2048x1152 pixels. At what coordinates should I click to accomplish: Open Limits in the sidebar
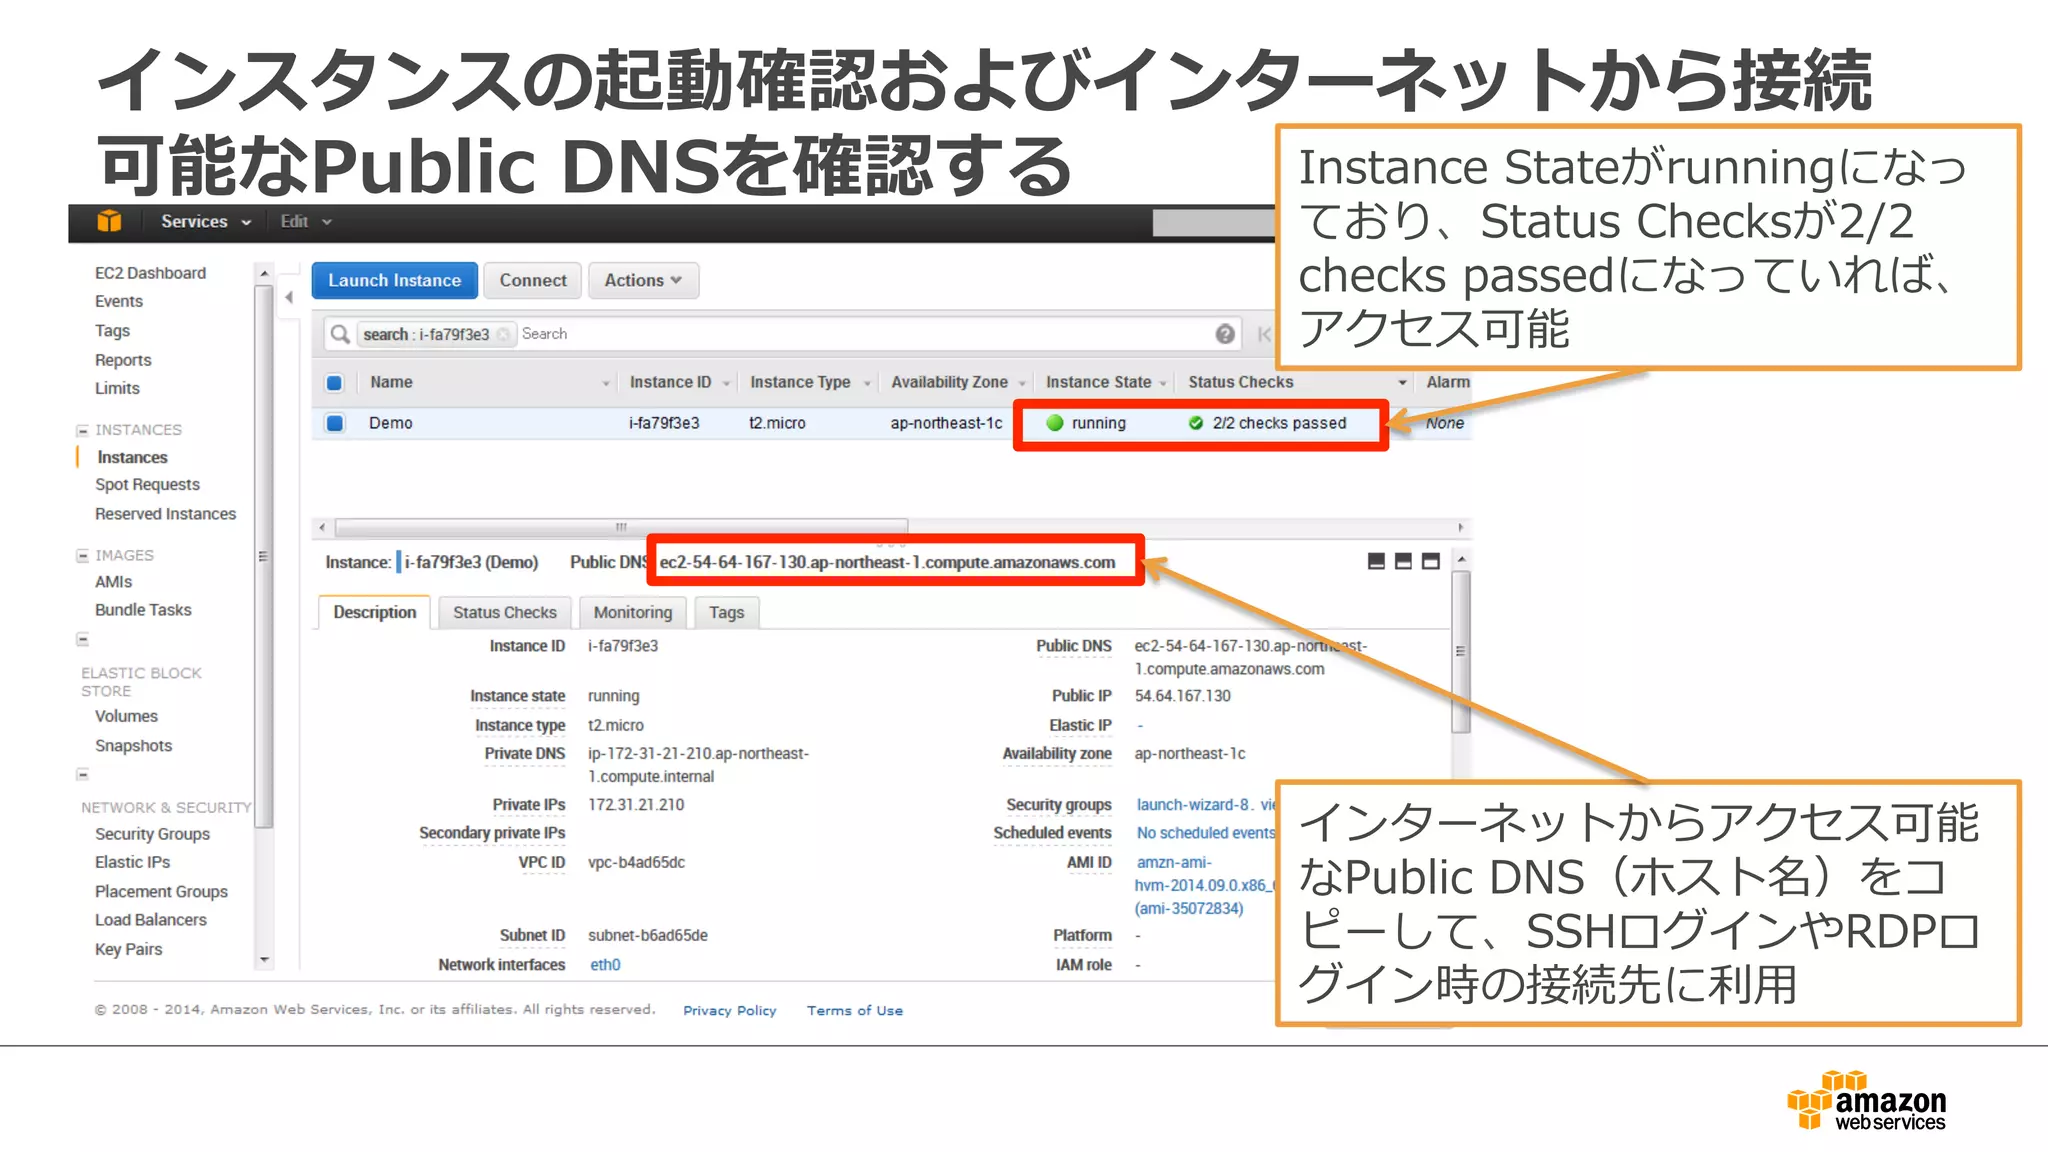click(x=117, y=388)
